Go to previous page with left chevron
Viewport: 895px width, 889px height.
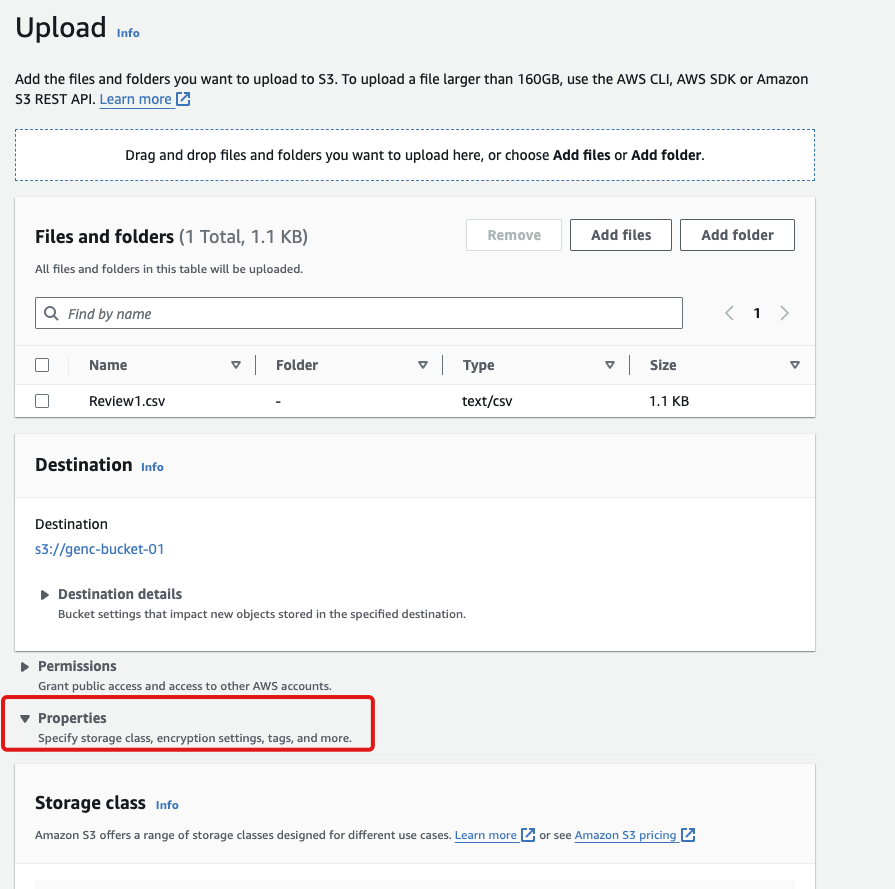coord(729,313)
